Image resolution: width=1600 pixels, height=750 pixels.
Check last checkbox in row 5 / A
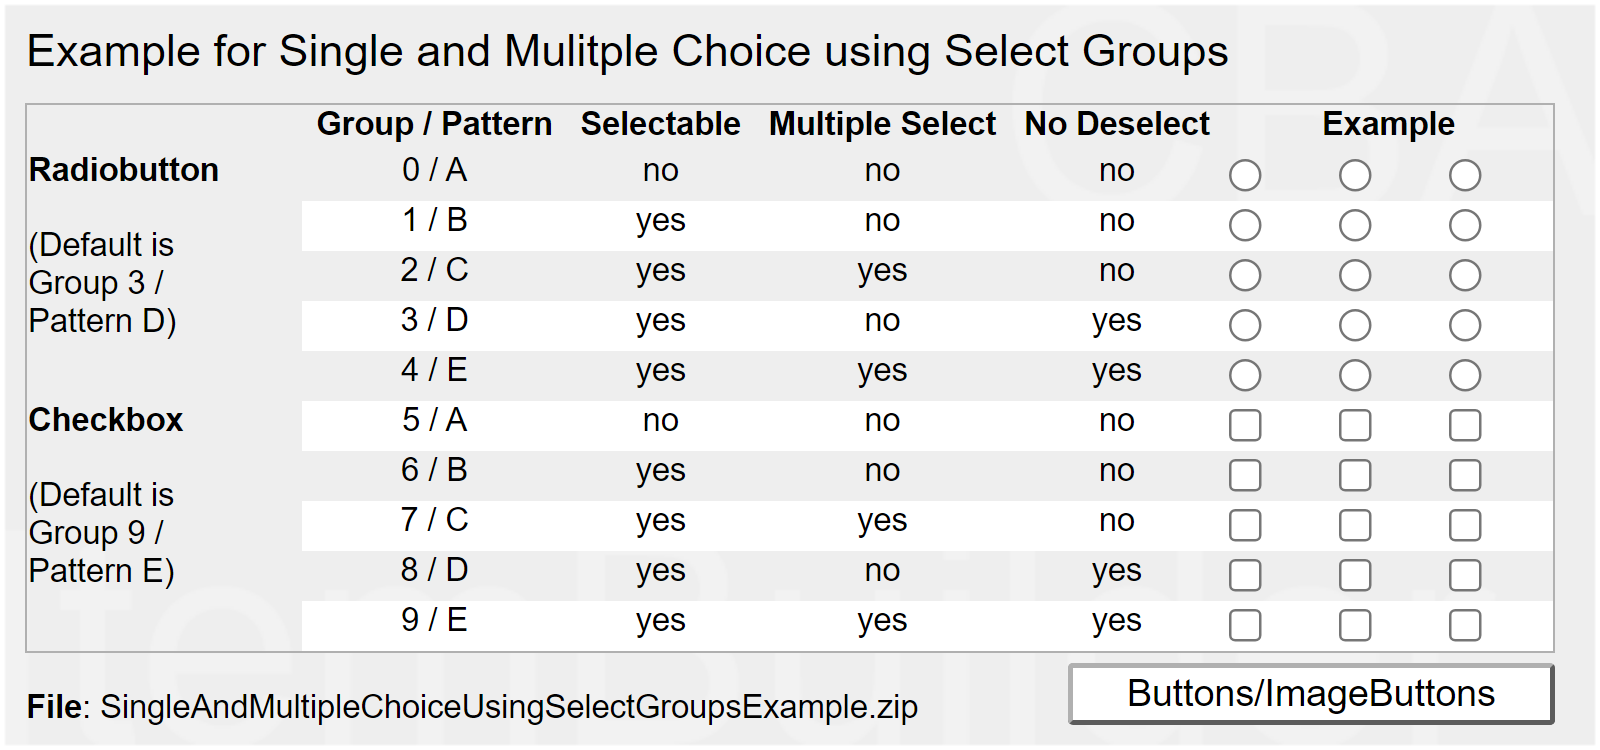pos(1465,426)
